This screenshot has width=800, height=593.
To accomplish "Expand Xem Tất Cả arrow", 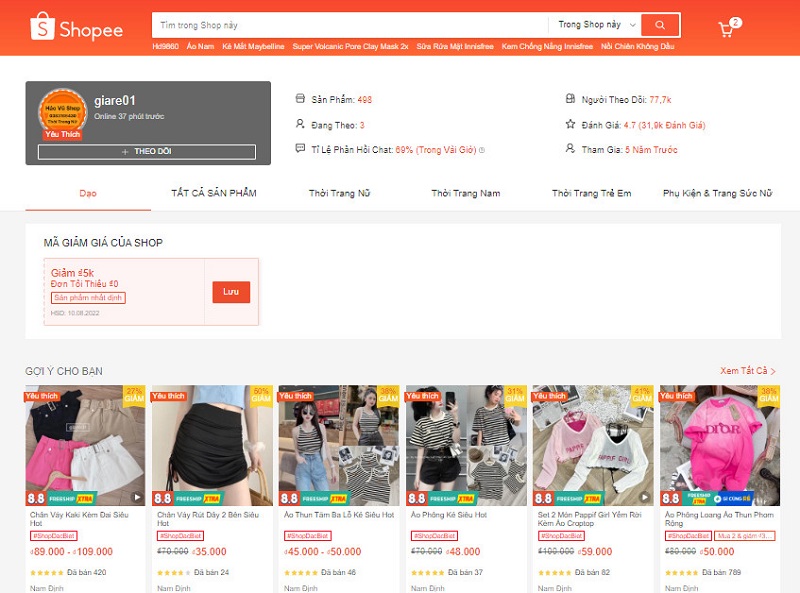I will point(773,371).
